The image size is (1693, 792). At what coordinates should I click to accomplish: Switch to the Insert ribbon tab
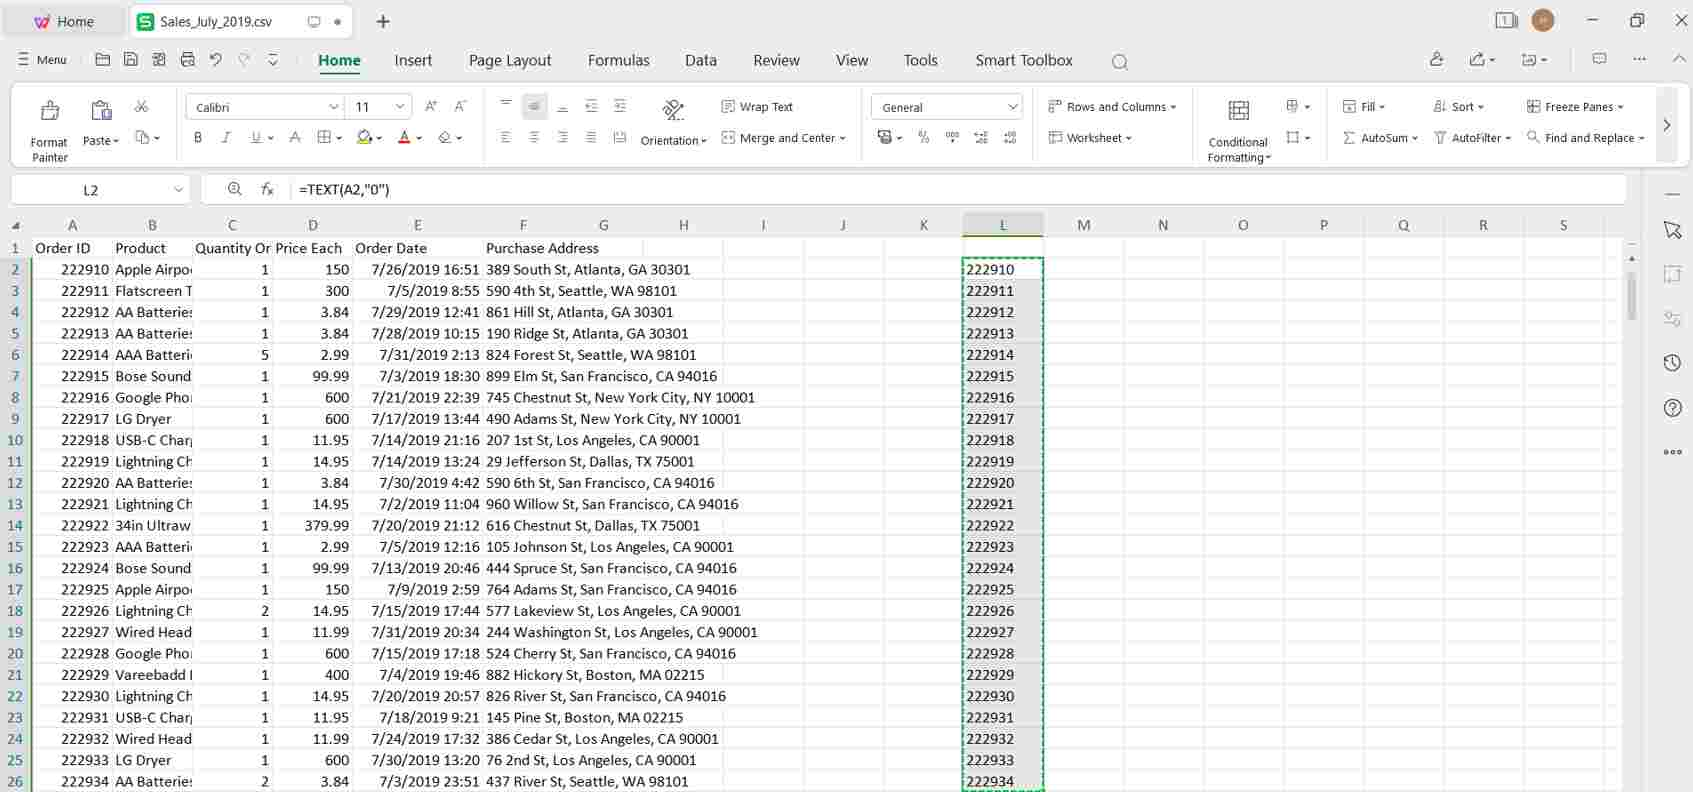[413, 60]
